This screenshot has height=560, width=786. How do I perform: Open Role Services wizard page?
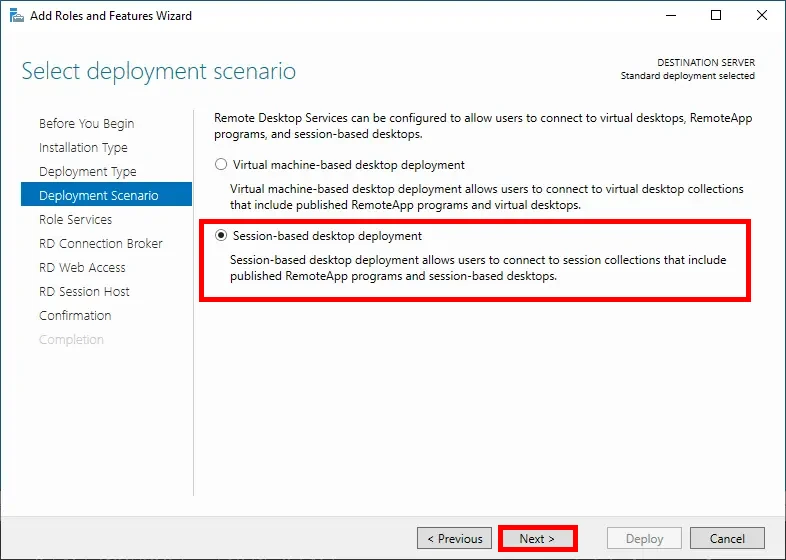coord(75,220)
